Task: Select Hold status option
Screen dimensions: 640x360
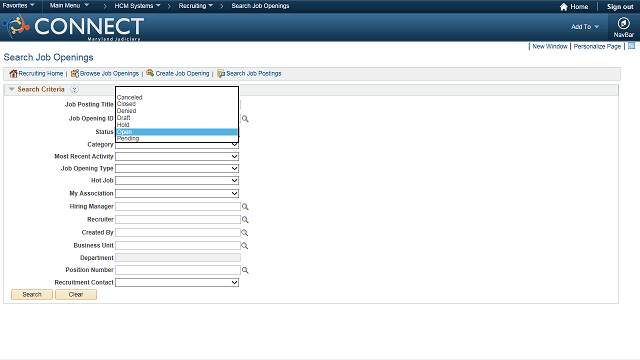Action: click(177, 125)
